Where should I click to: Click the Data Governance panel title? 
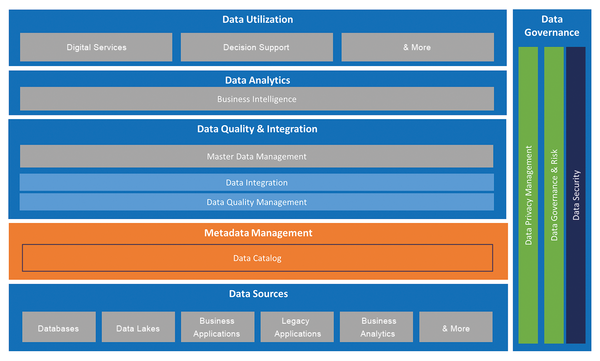552,26
